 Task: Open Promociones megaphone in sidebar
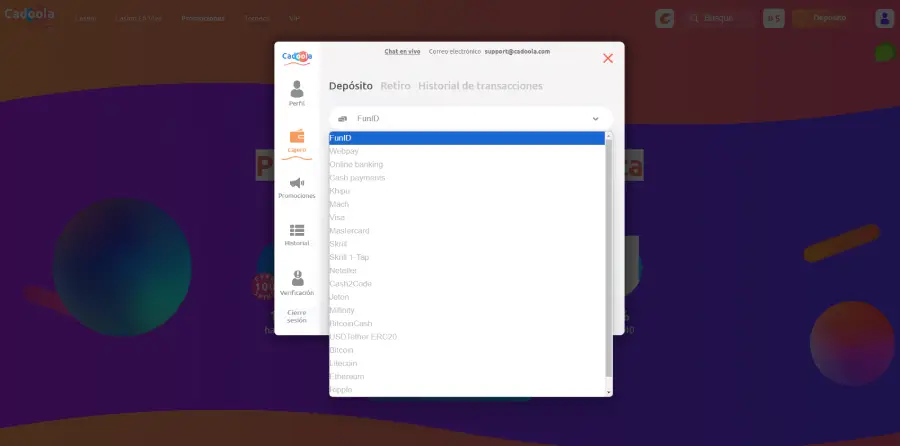point(297,188)
